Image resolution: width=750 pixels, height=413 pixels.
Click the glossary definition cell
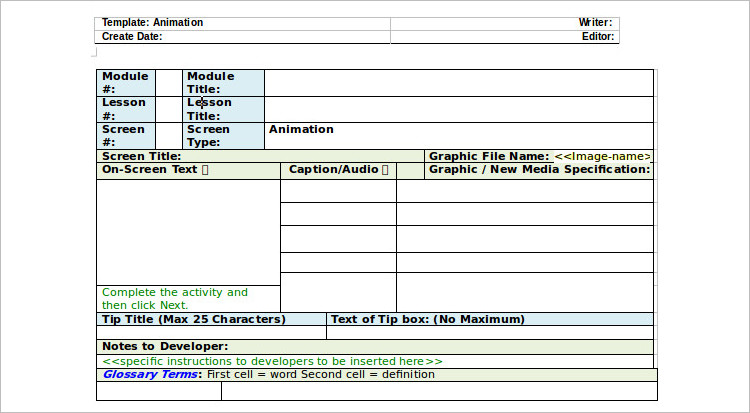point(437,391)
